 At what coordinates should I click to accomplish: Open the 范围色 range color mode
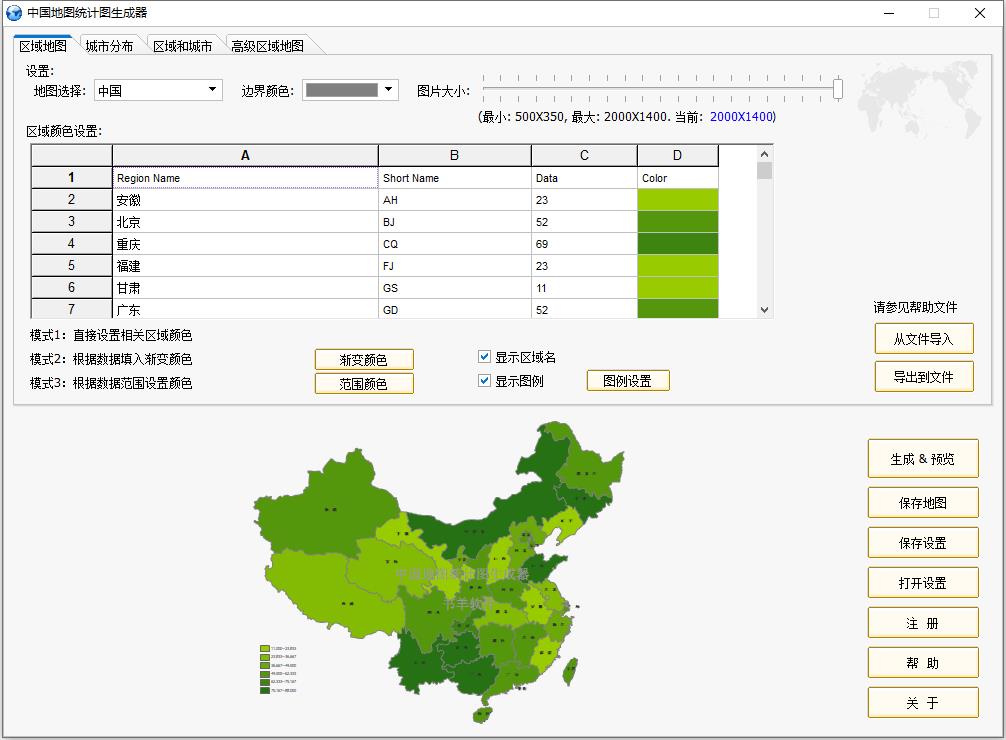[366, 383]
